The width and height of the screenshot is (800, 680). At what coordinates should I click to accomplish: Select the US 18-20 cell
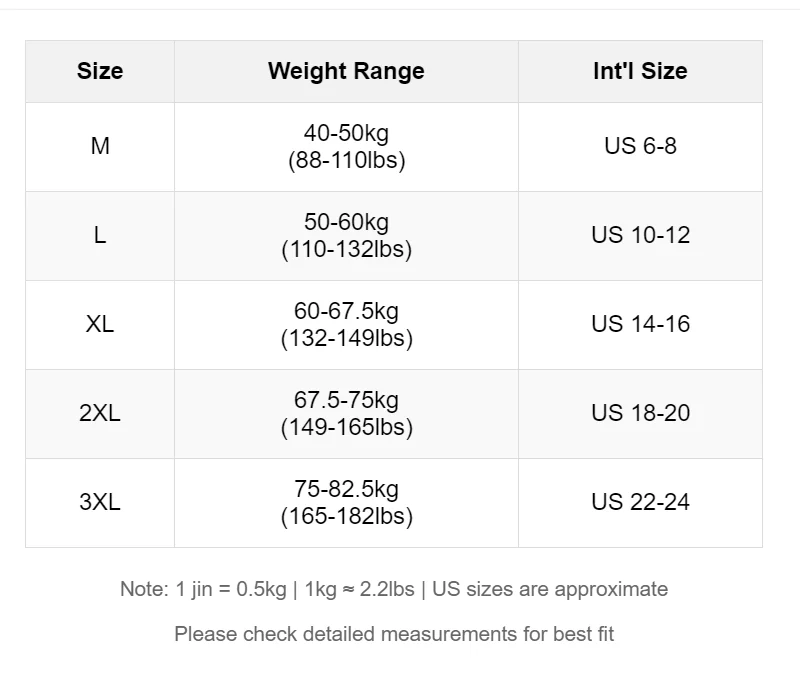tap(640, 413)
